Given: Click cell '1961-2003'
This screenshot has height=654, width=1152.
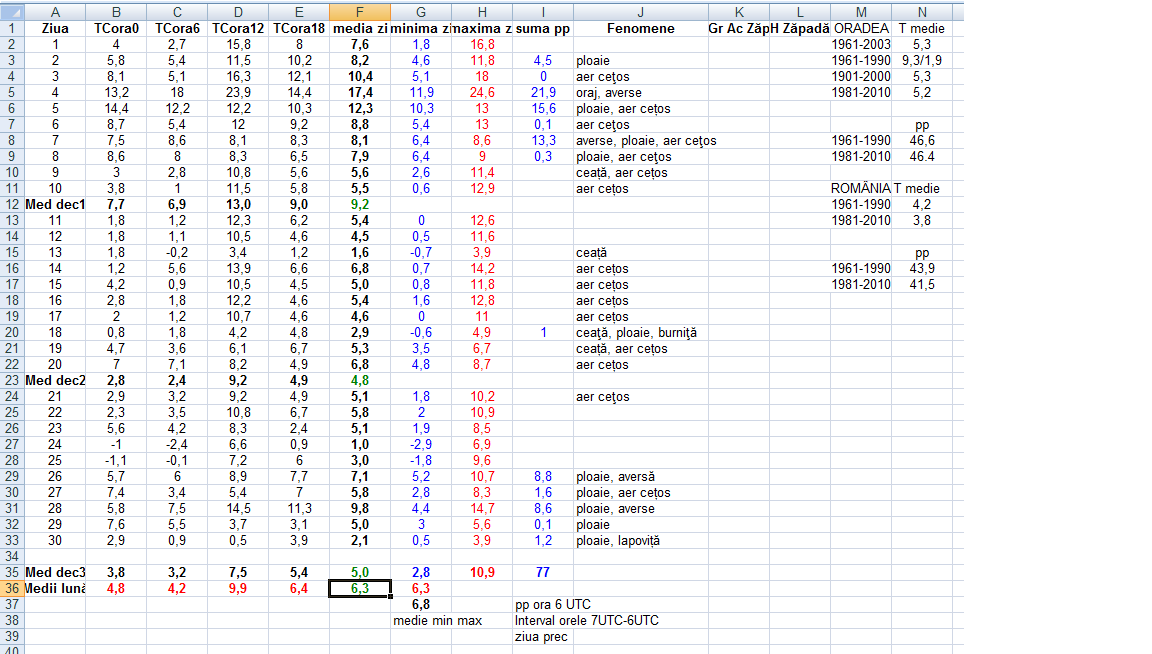Looking at the screenshot, I should 861,45.
